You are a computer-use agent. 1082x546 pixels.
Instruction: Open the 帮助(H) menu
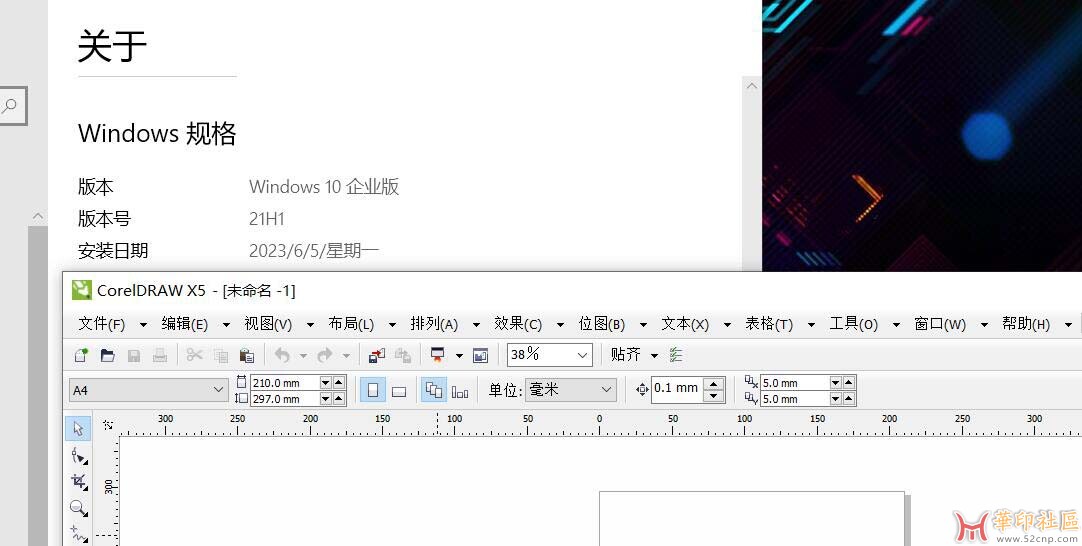tap(1026, 324)
